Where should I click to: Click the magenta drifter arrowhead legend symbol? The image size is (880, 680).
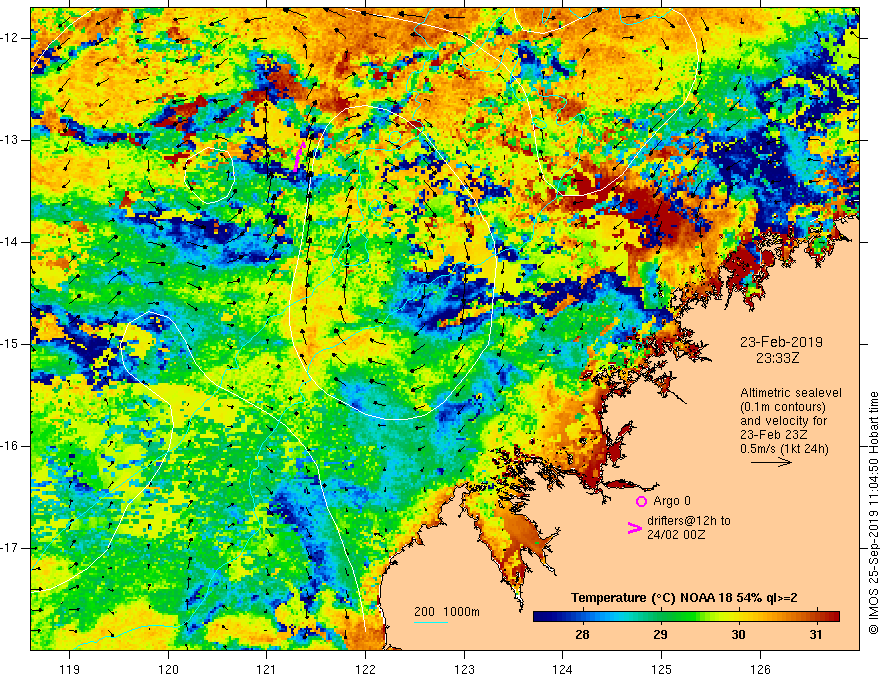coord(634,528)
